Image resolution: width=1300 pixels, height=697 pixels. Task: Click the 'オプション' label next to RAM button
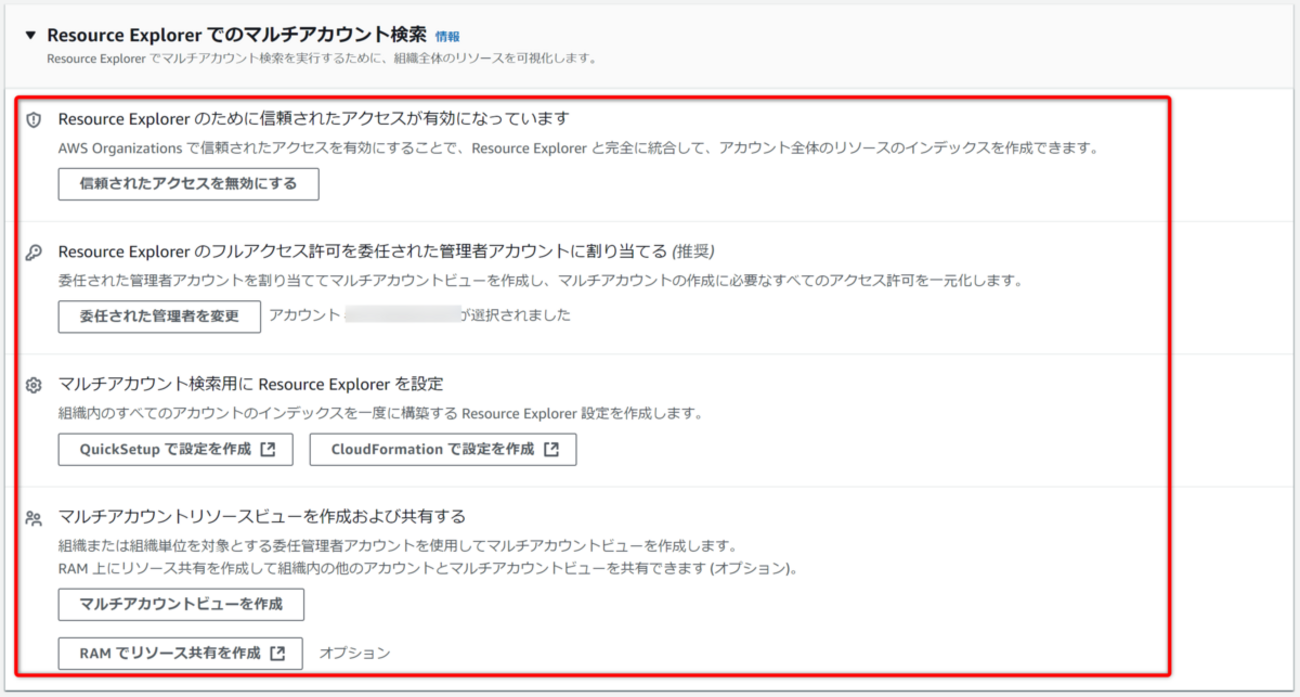point(354,653)
